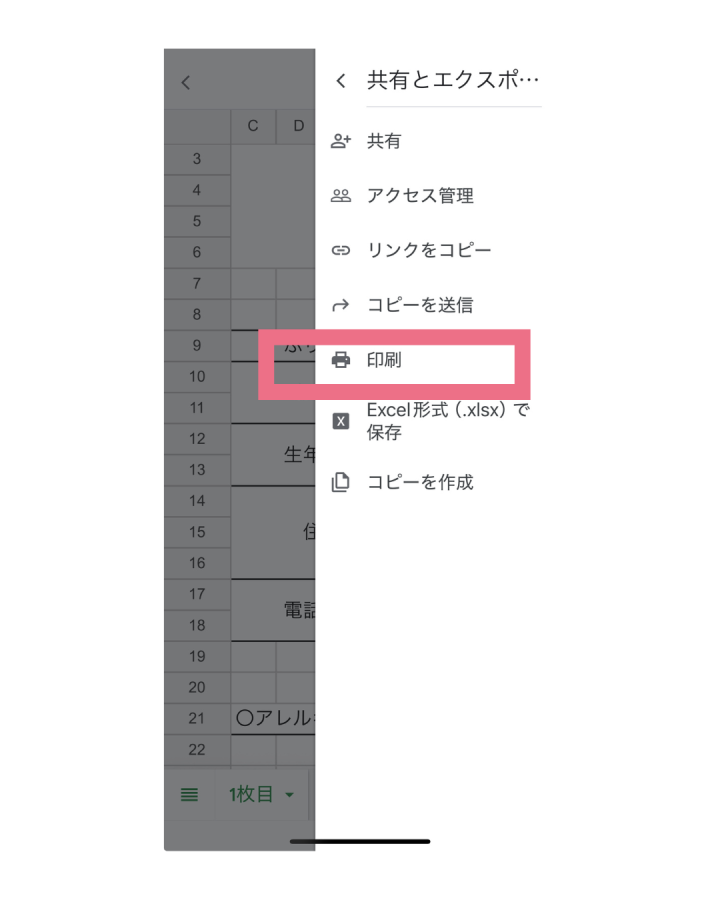Choose Excel形式 (.xlsx) で保存
This screenshot has width=720, height=900.
pos(447,421)
